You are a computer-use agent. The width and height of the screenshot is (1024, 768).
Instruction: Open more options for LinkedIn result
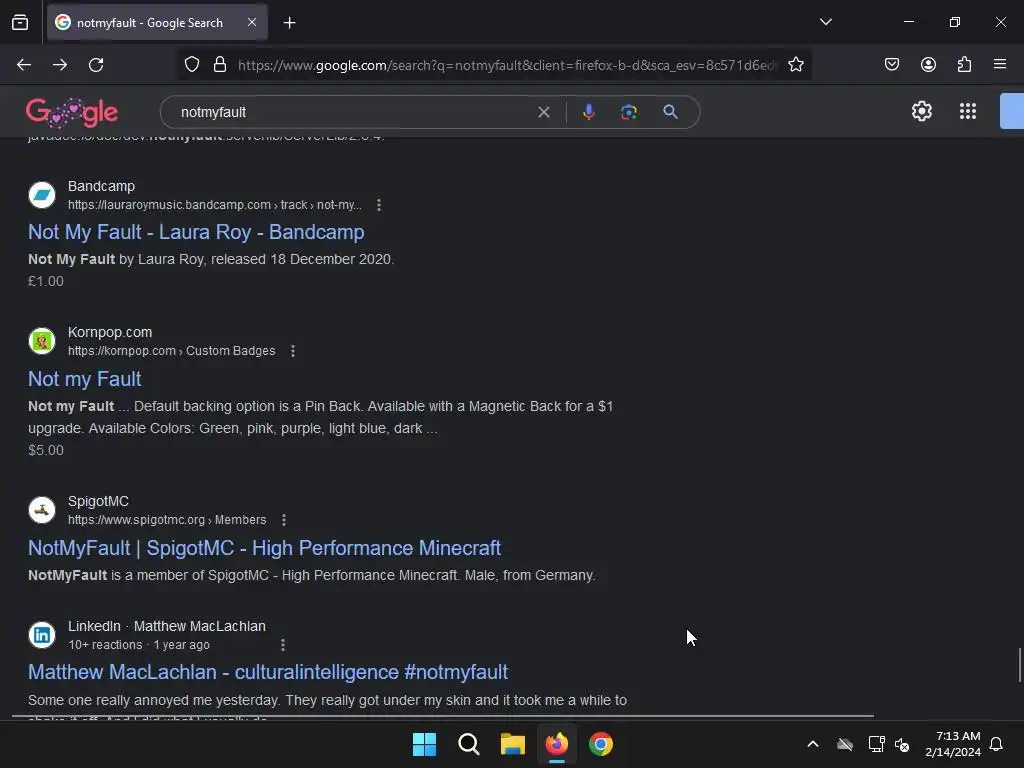pos(283,645)
